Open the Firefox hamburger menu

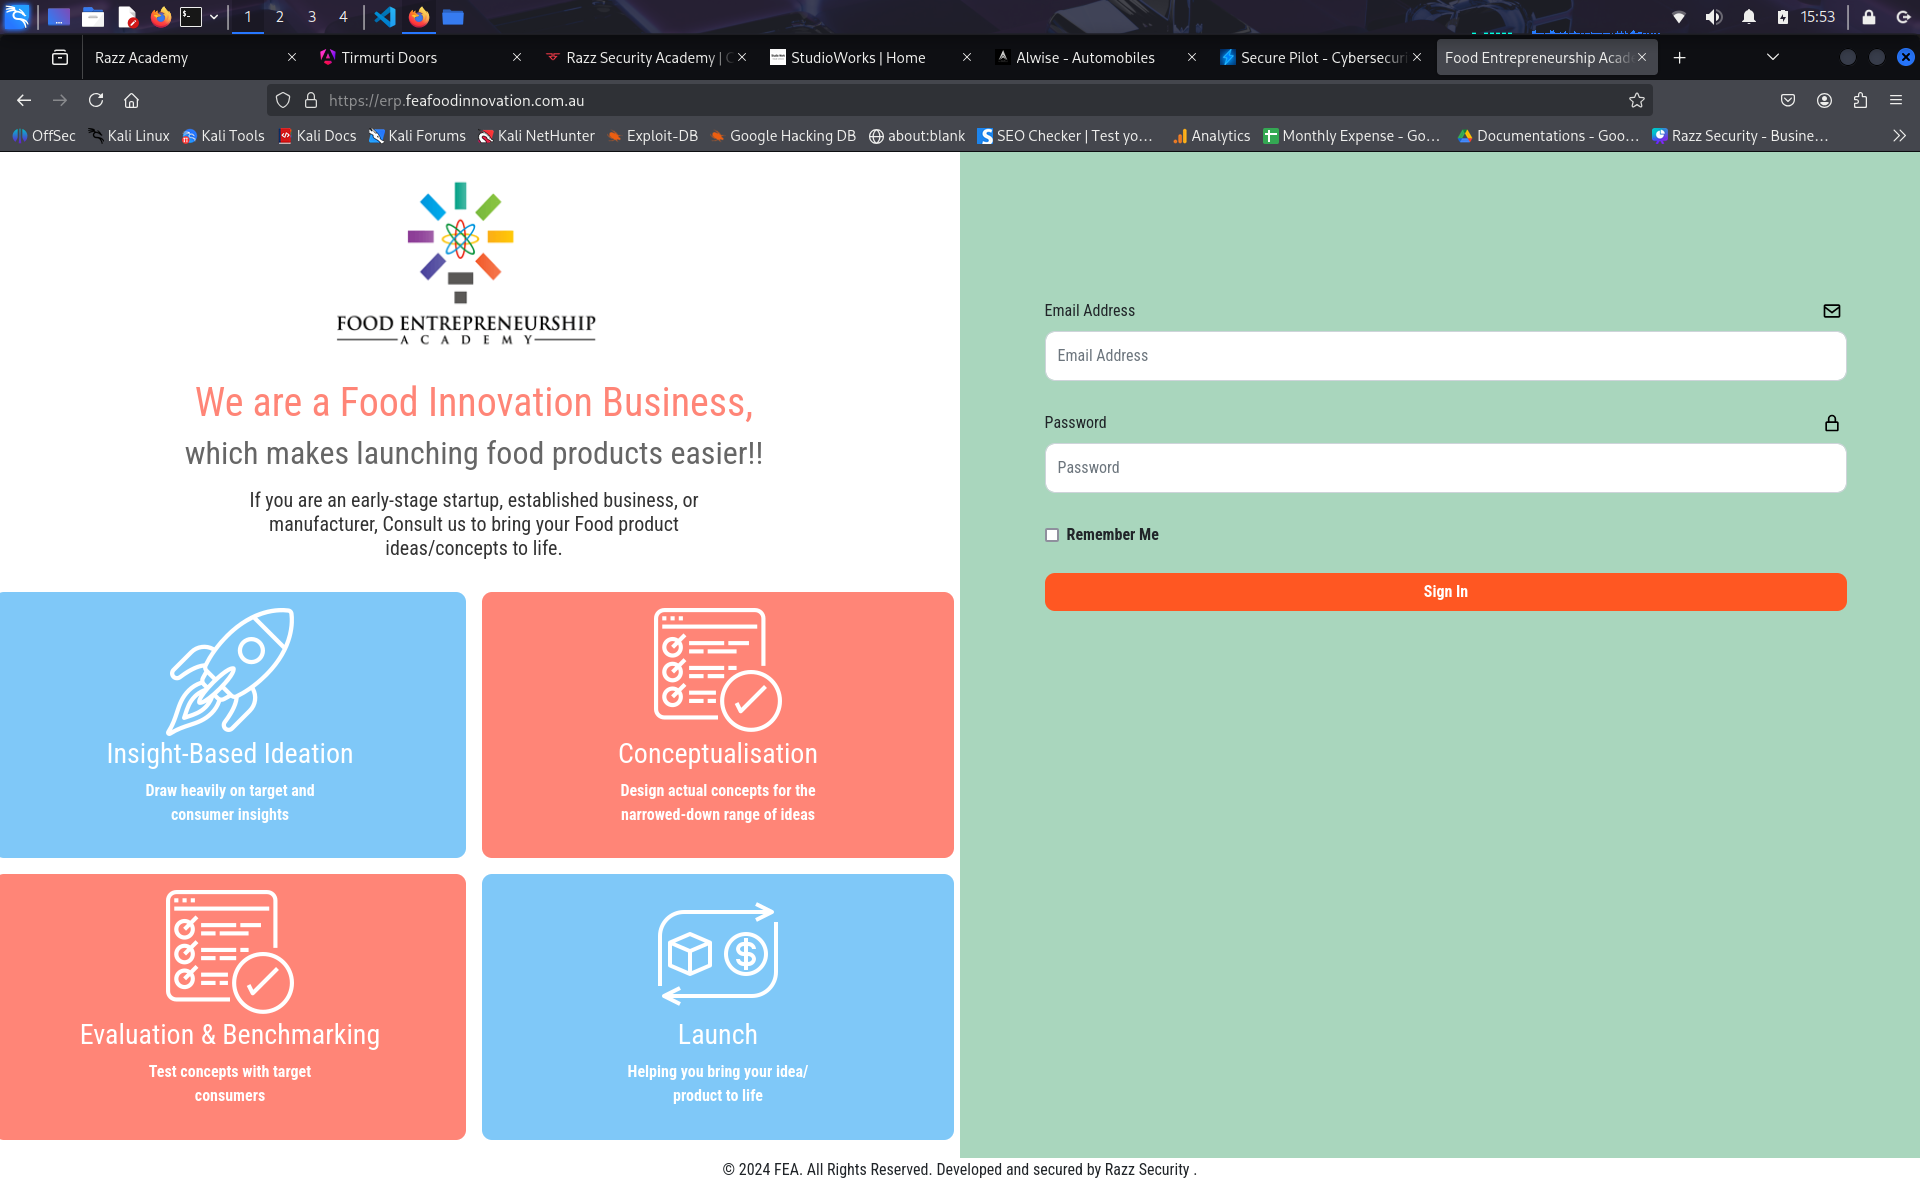pyautogui.click(x=1896, y=100)
